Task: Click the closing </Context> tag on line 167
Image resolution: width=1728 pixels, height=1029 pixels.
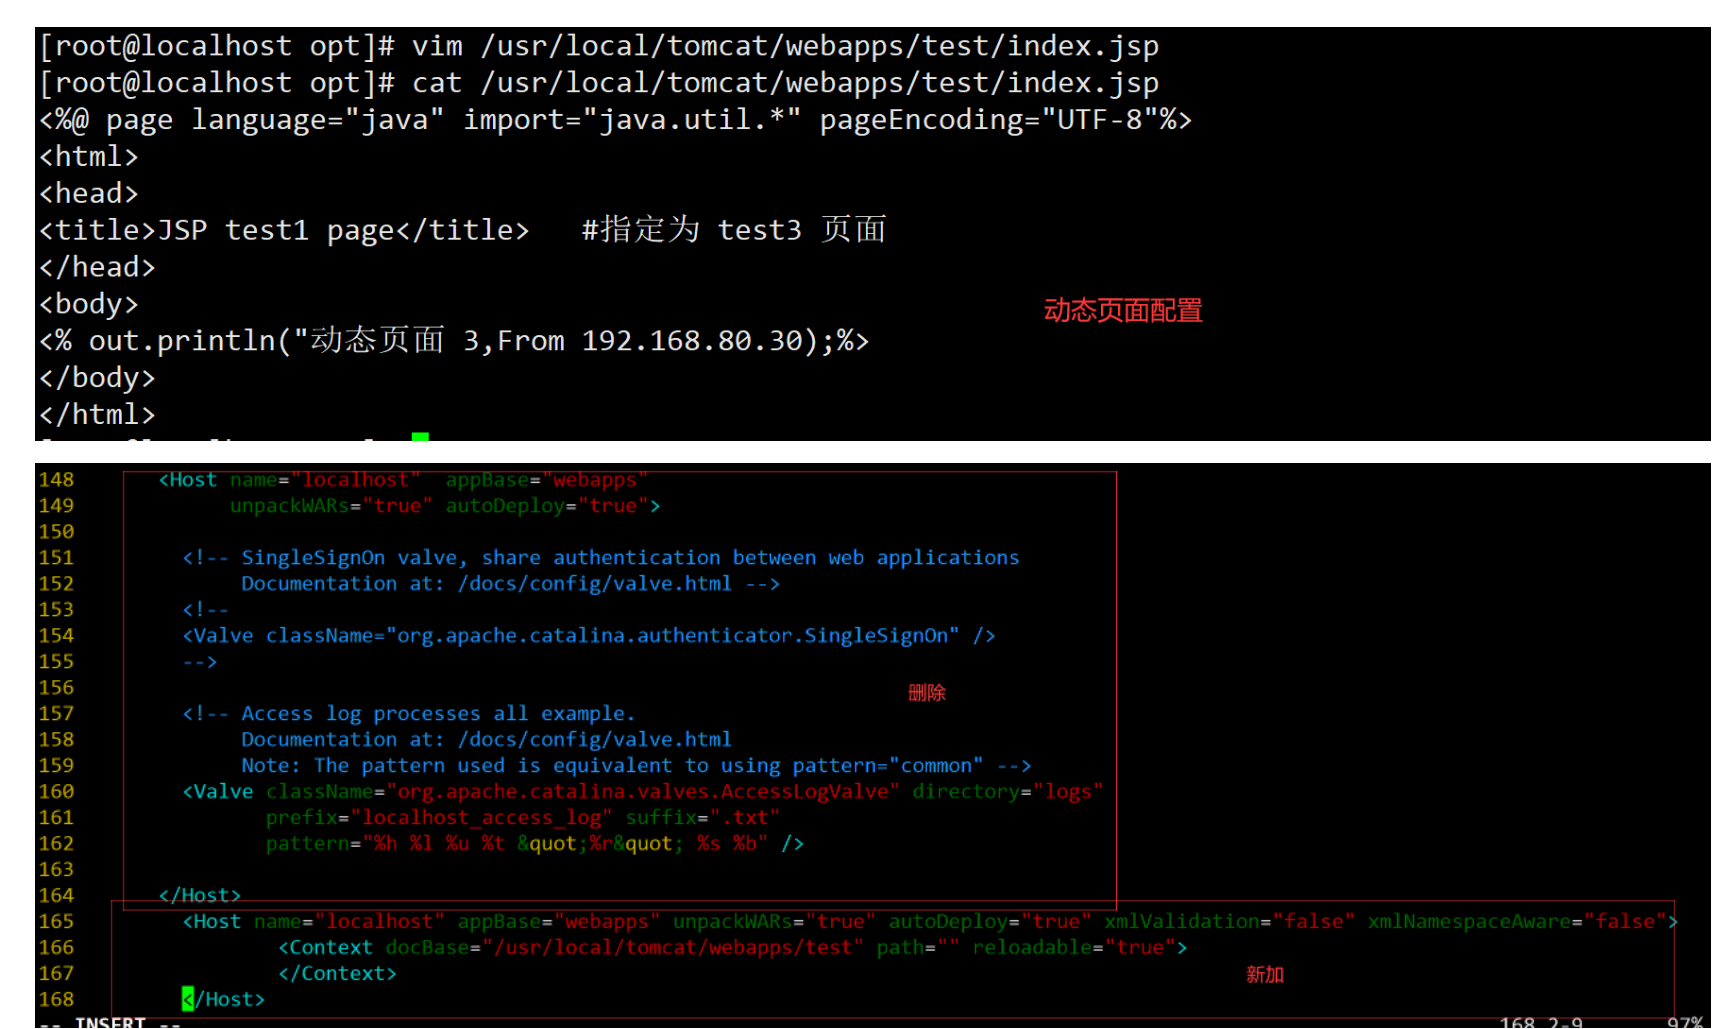Action: (337, 974)
